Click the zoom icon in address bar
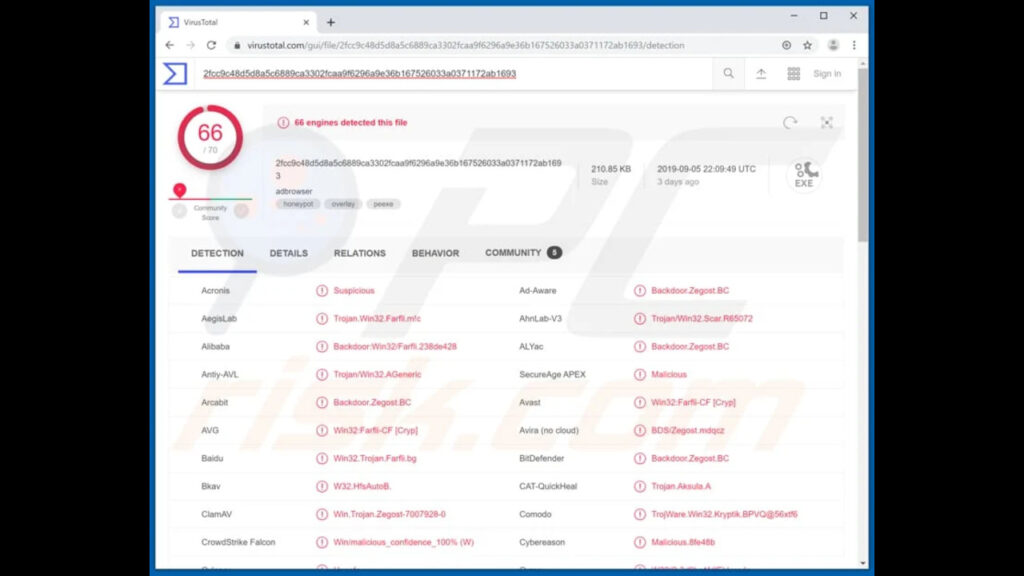The width and height of the screenshot is (1024, 576). click(786, 45)
